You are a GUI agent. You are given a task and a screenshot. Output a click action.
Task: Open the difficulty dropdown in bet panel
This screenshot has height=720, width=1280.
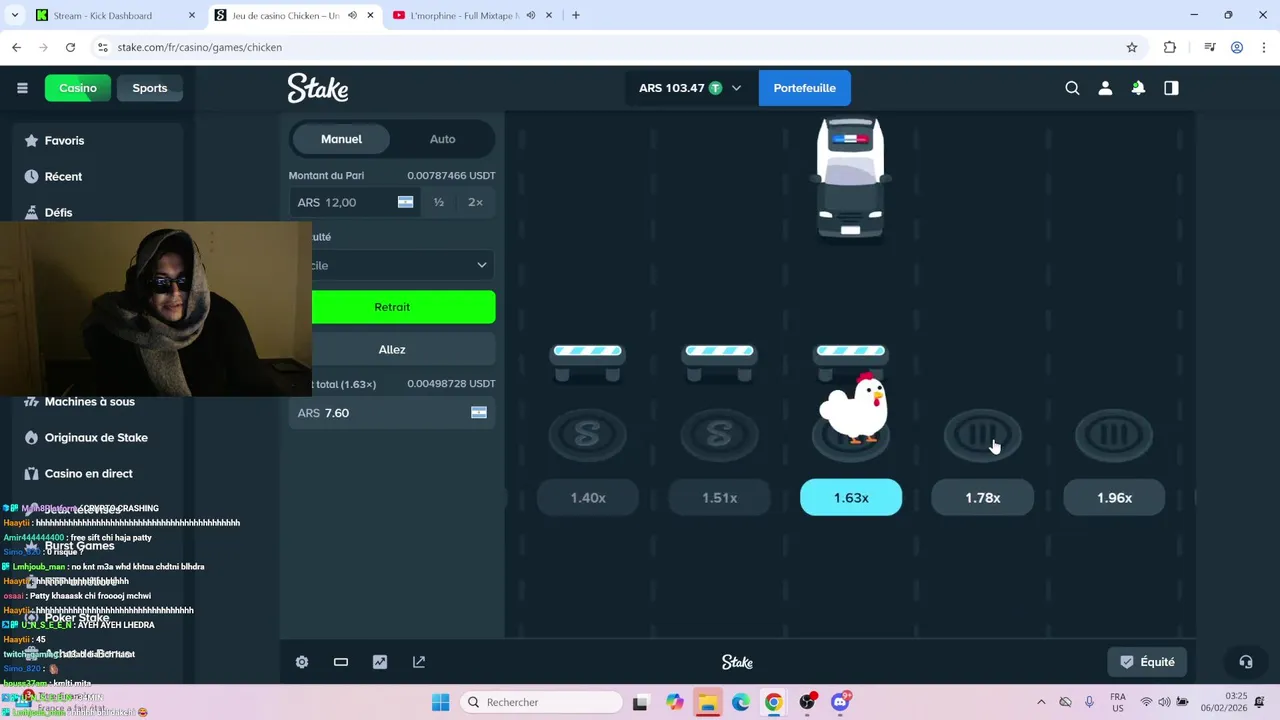[x=392, y=265]
